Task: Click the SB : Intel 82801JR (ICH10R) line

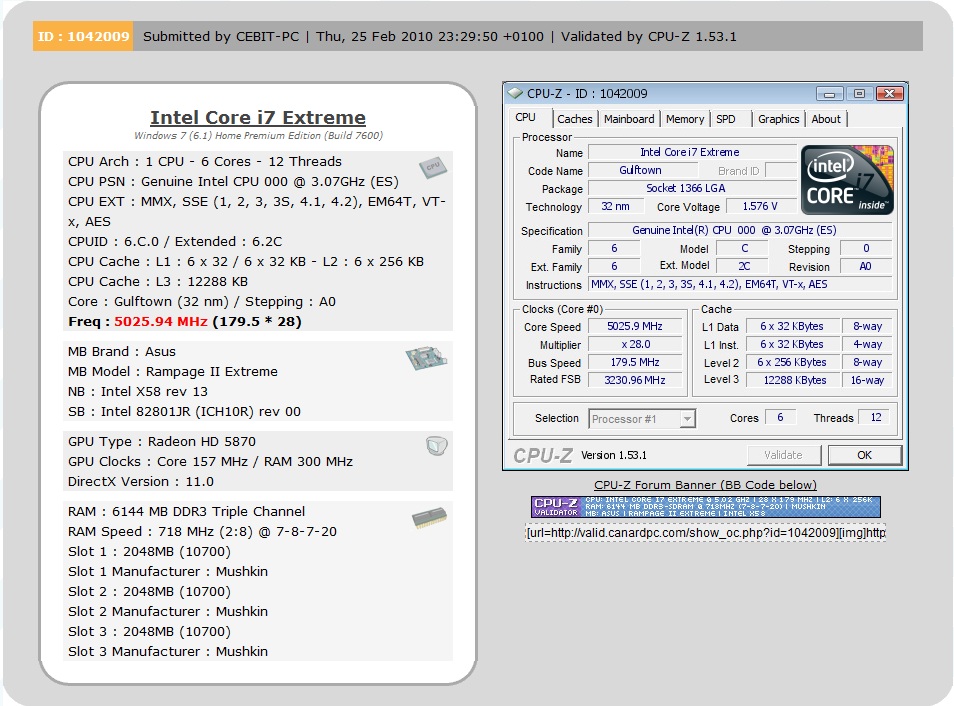Action: click(x=184, y=411)
